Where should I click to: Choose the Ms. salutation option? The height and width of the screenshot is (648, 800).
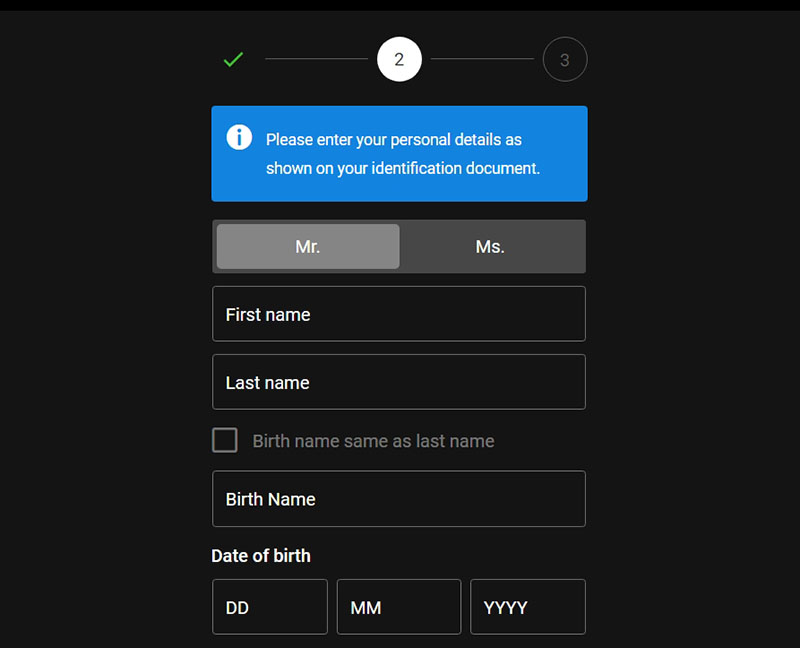(490, 246)
